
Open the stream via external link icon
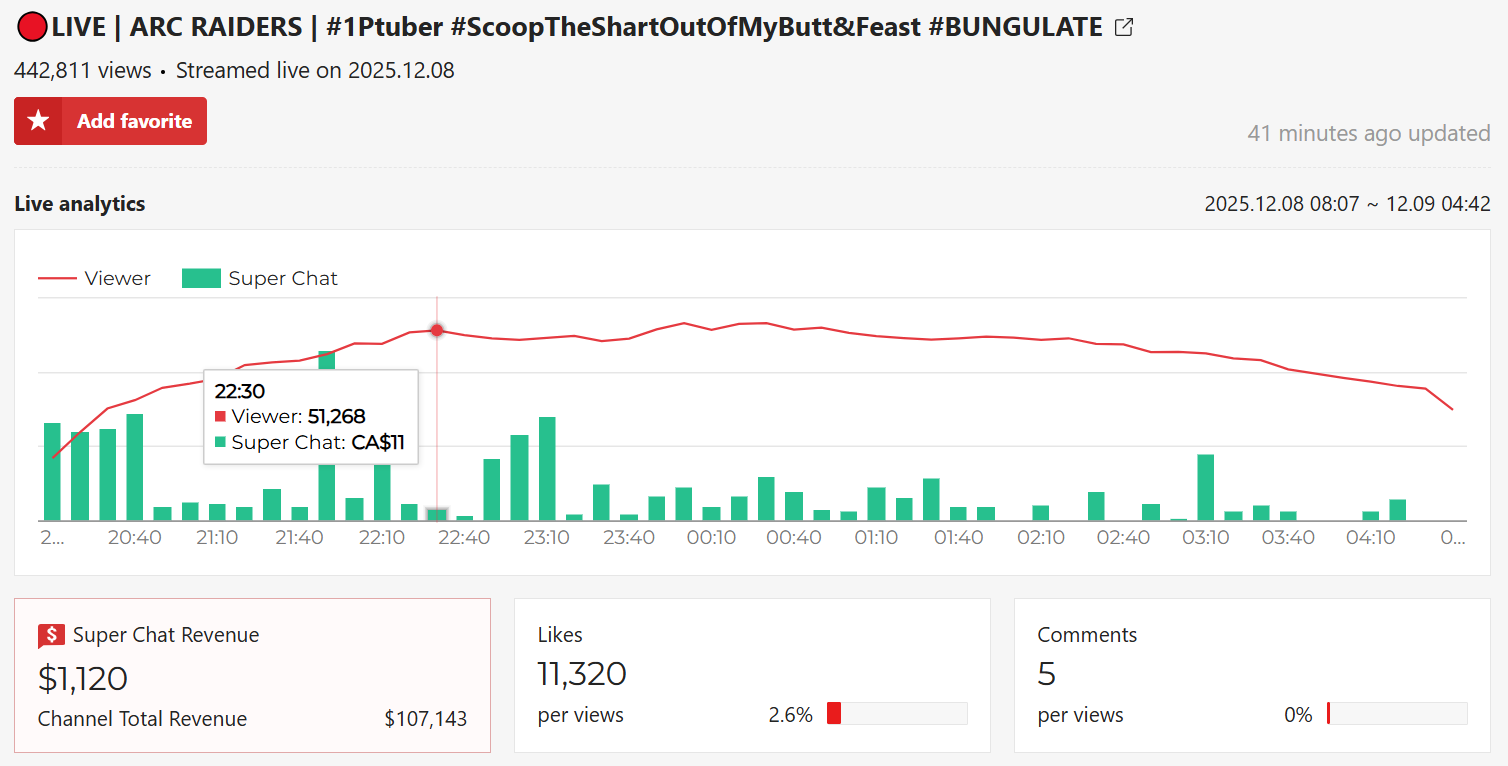[x=1124, y=28]
